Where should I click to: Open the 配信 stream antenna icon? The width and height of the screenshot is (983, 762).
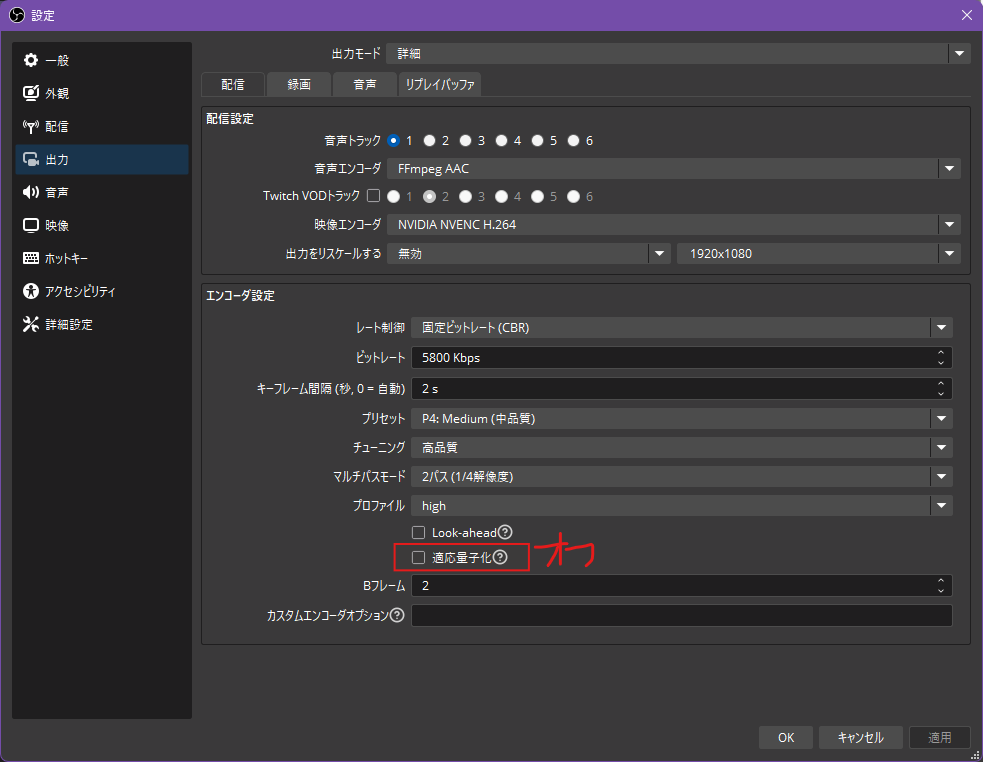point(31,126)
